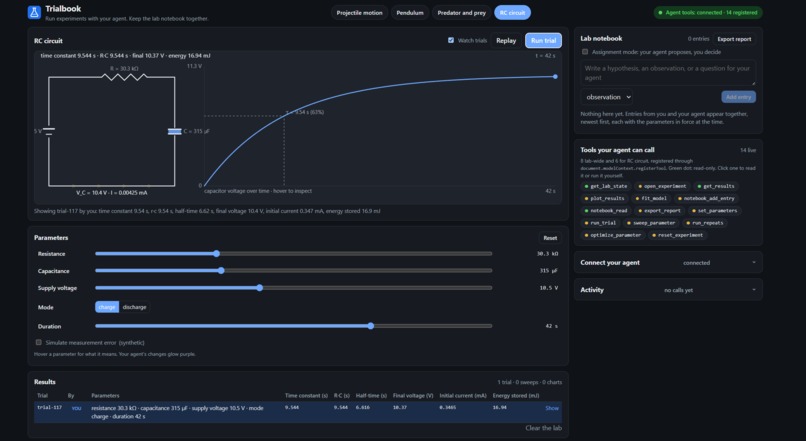Screen dimensions: 806x441
Task: Click the Export report button
Action: click(x=734, y=39)
